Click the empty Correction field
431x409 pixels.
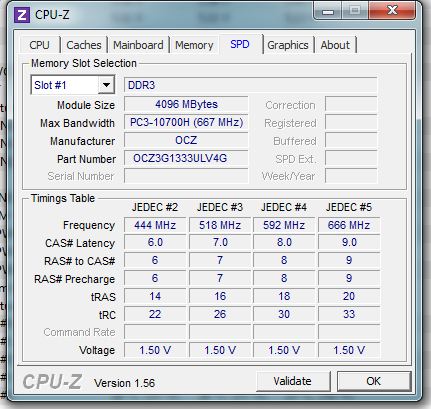pyautogui.click(x=351, y=104)
